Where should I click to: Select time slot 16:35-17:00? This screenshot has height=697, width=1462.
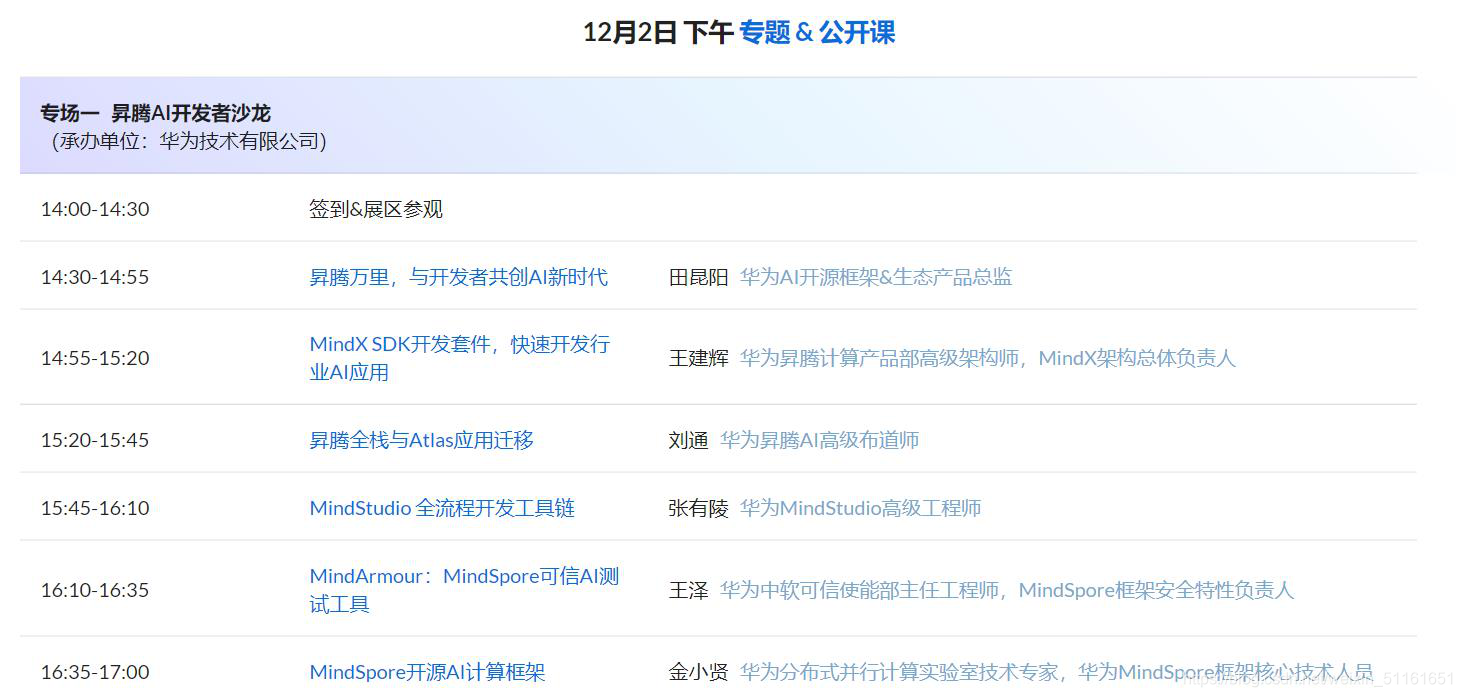(95, 672)
